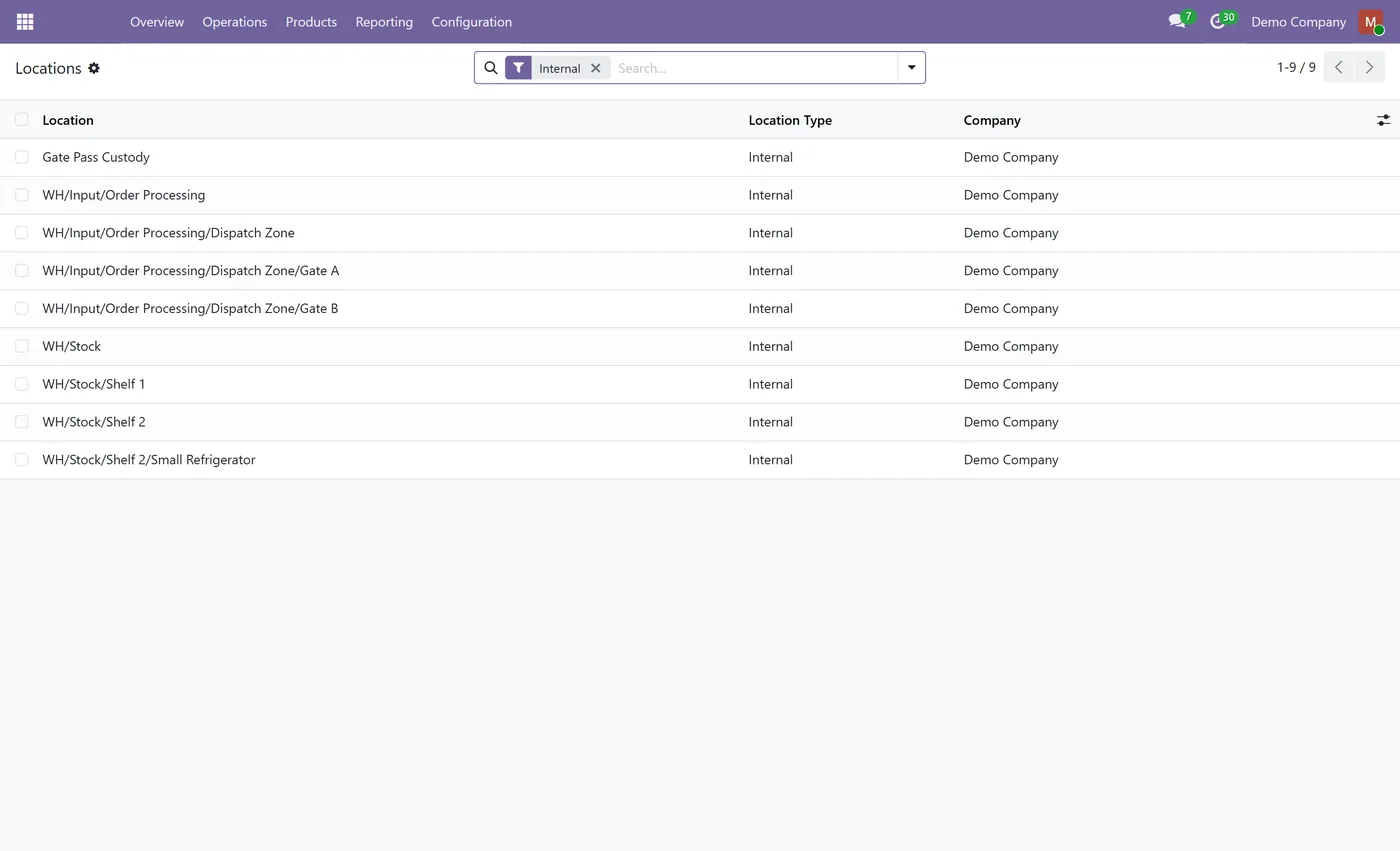Screen dimensions: 1400x851
Task: Click the filter funnel icon in search
Action: [518, 68]
